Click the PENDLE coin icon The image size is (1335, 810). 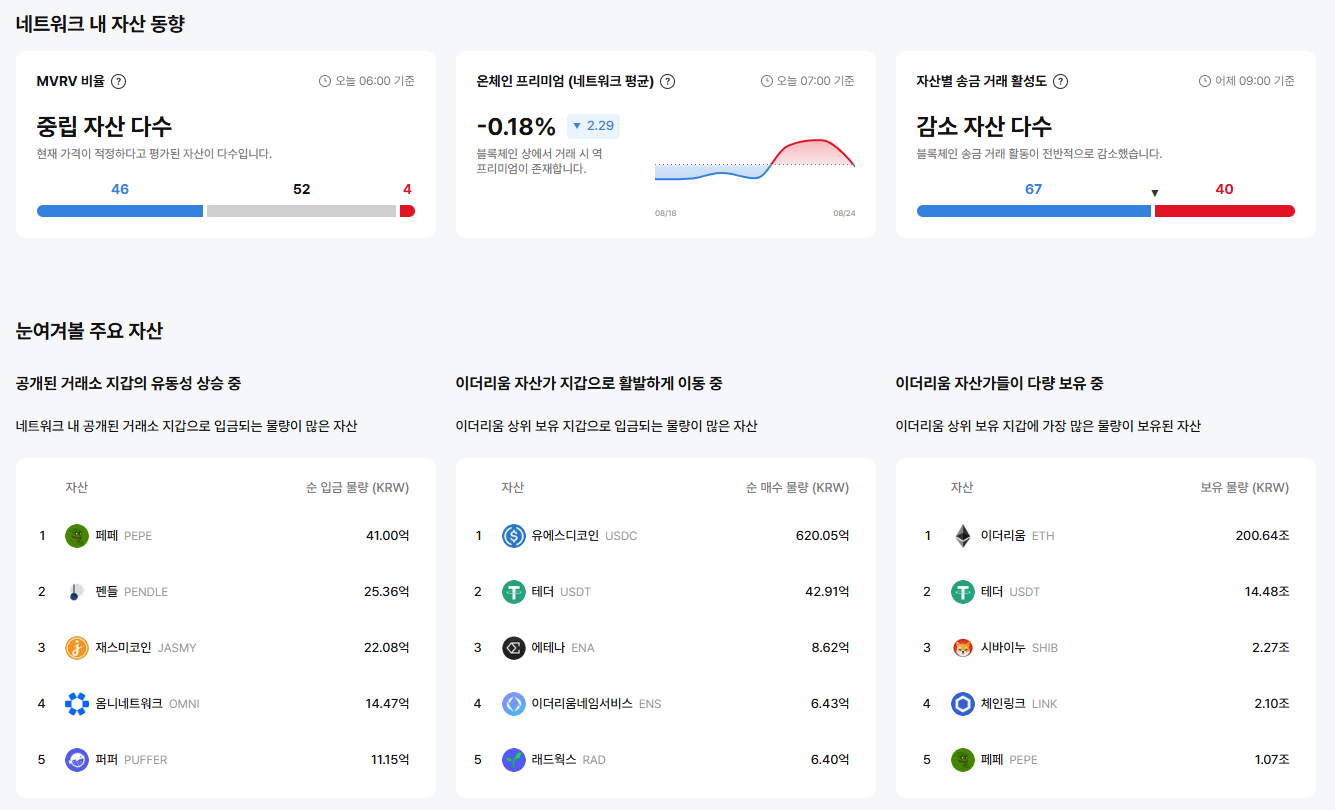77,592
